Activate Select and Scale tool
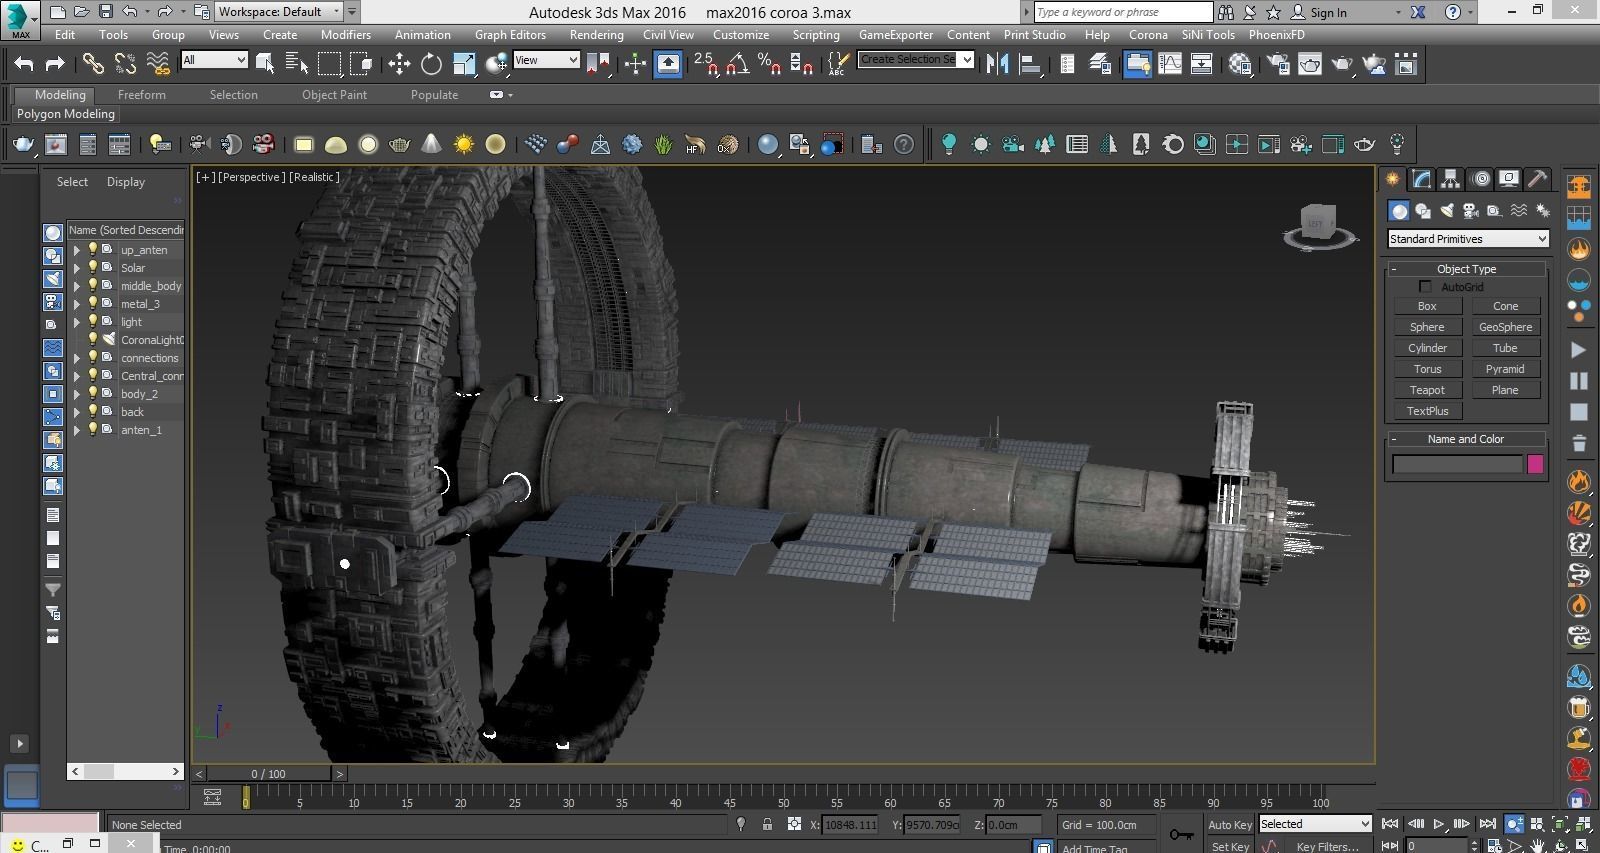 point(464,64)
